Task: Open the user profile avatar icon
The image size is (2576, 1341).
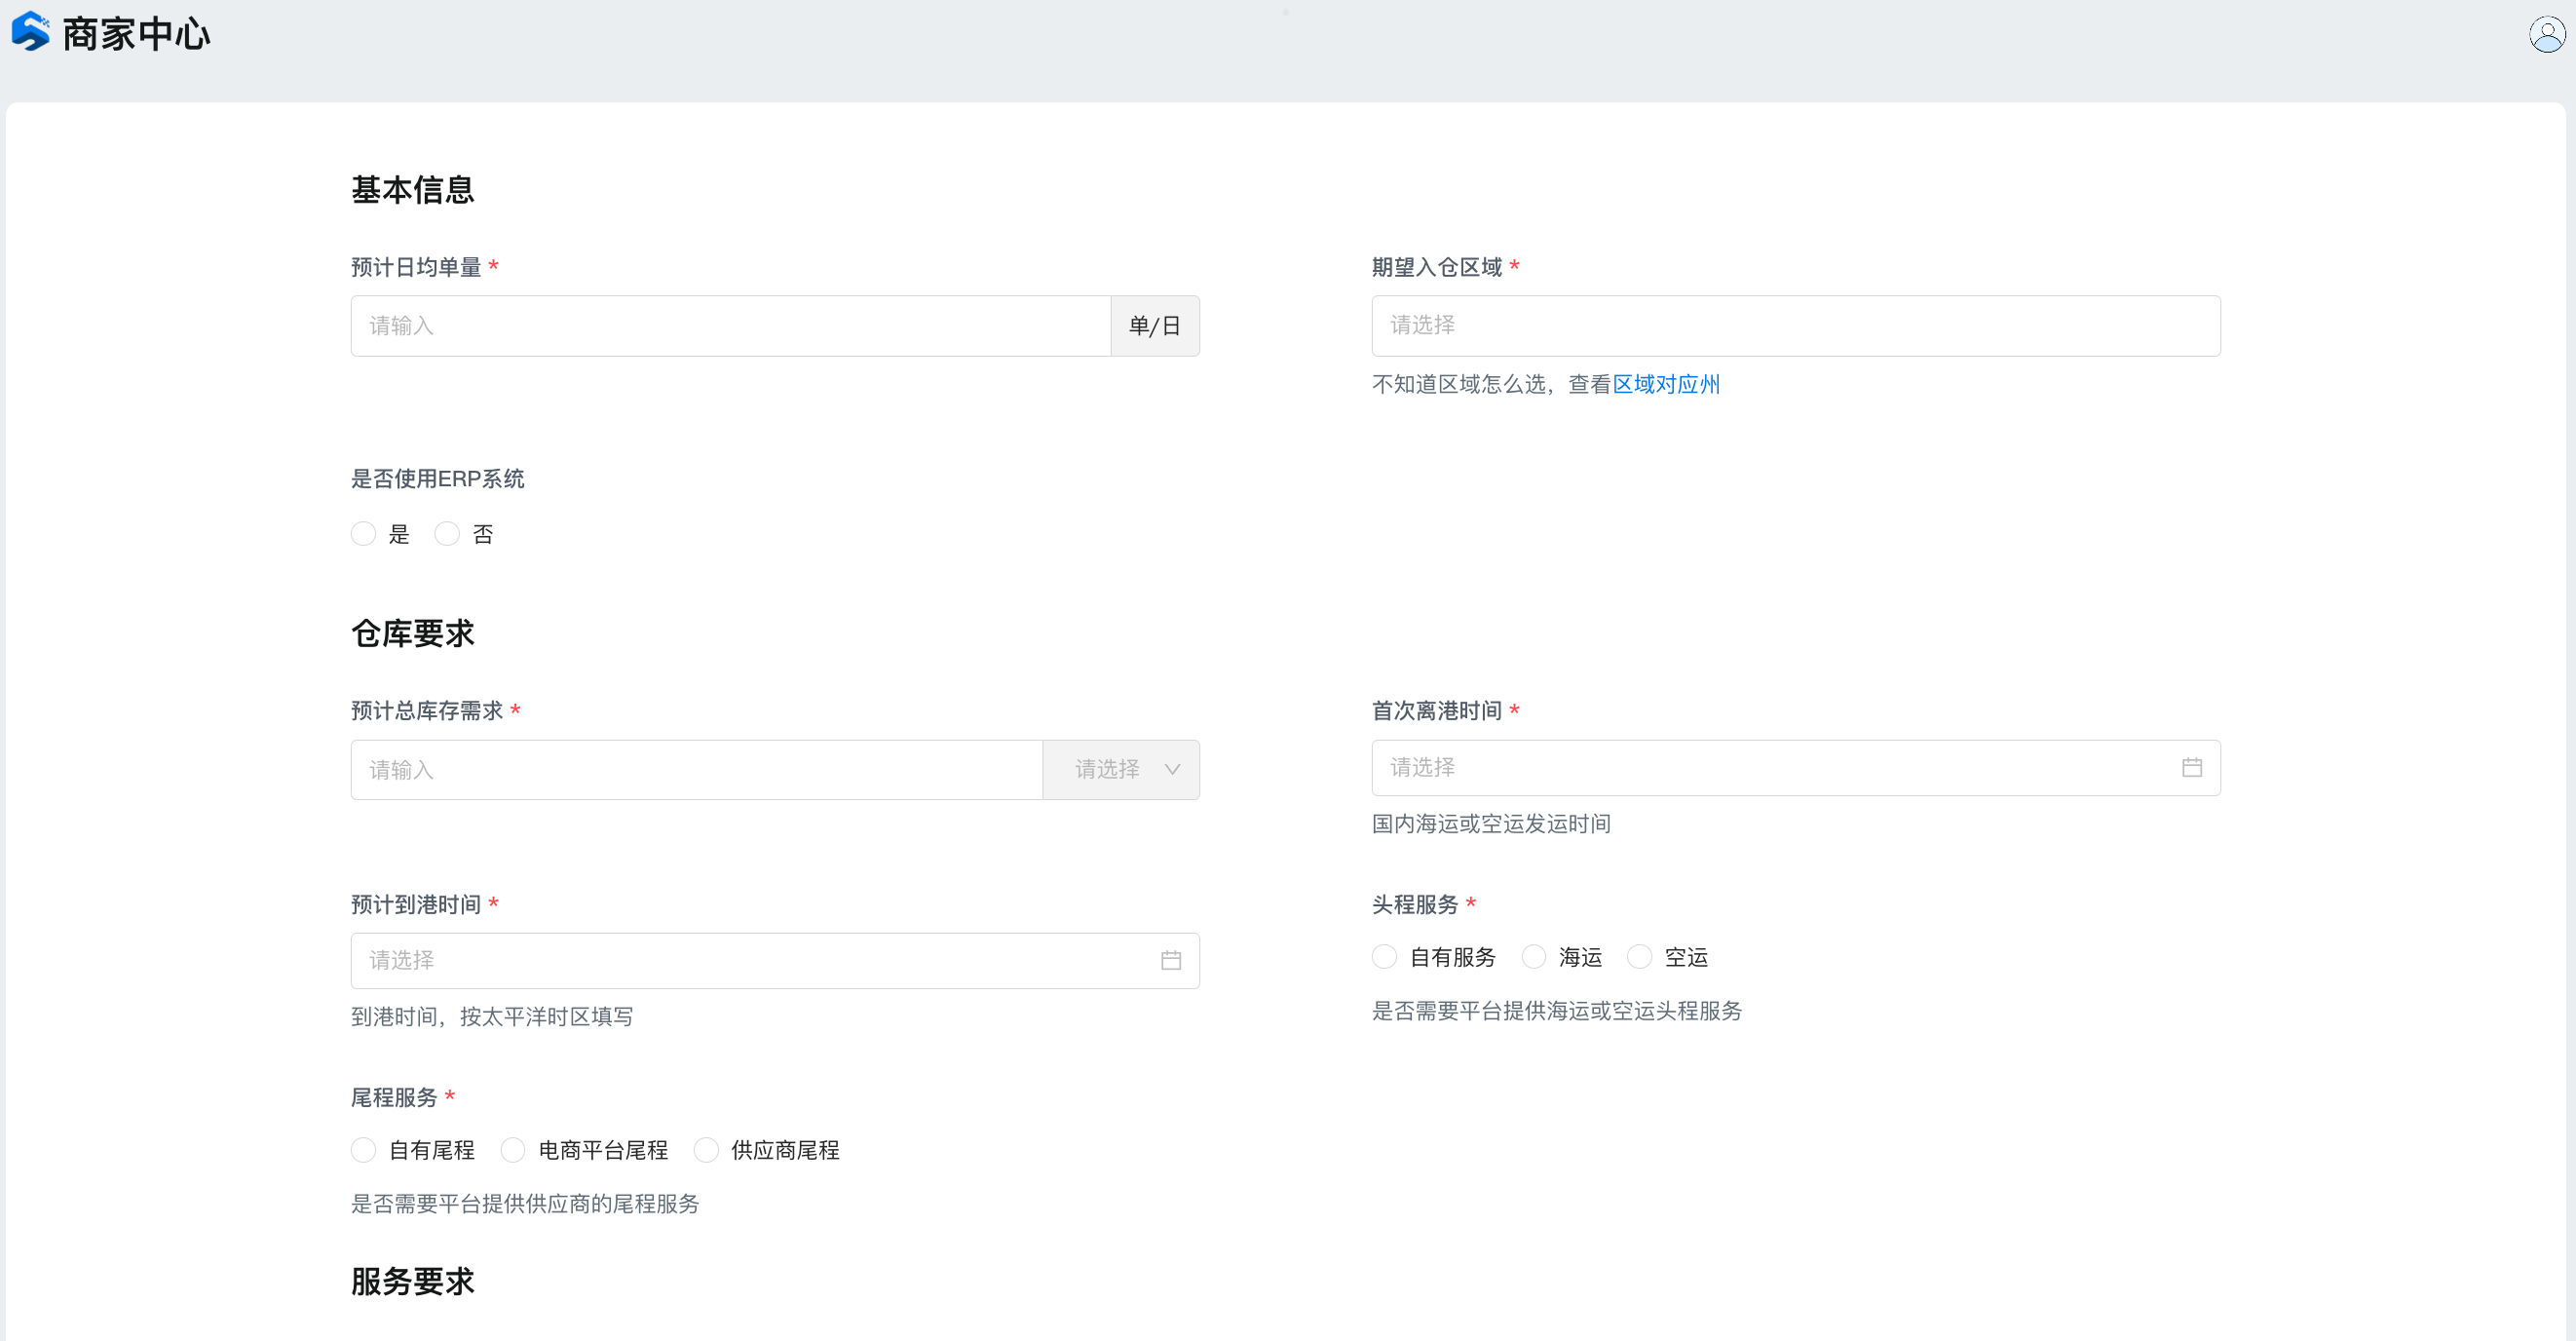Action: (2546, 34)
